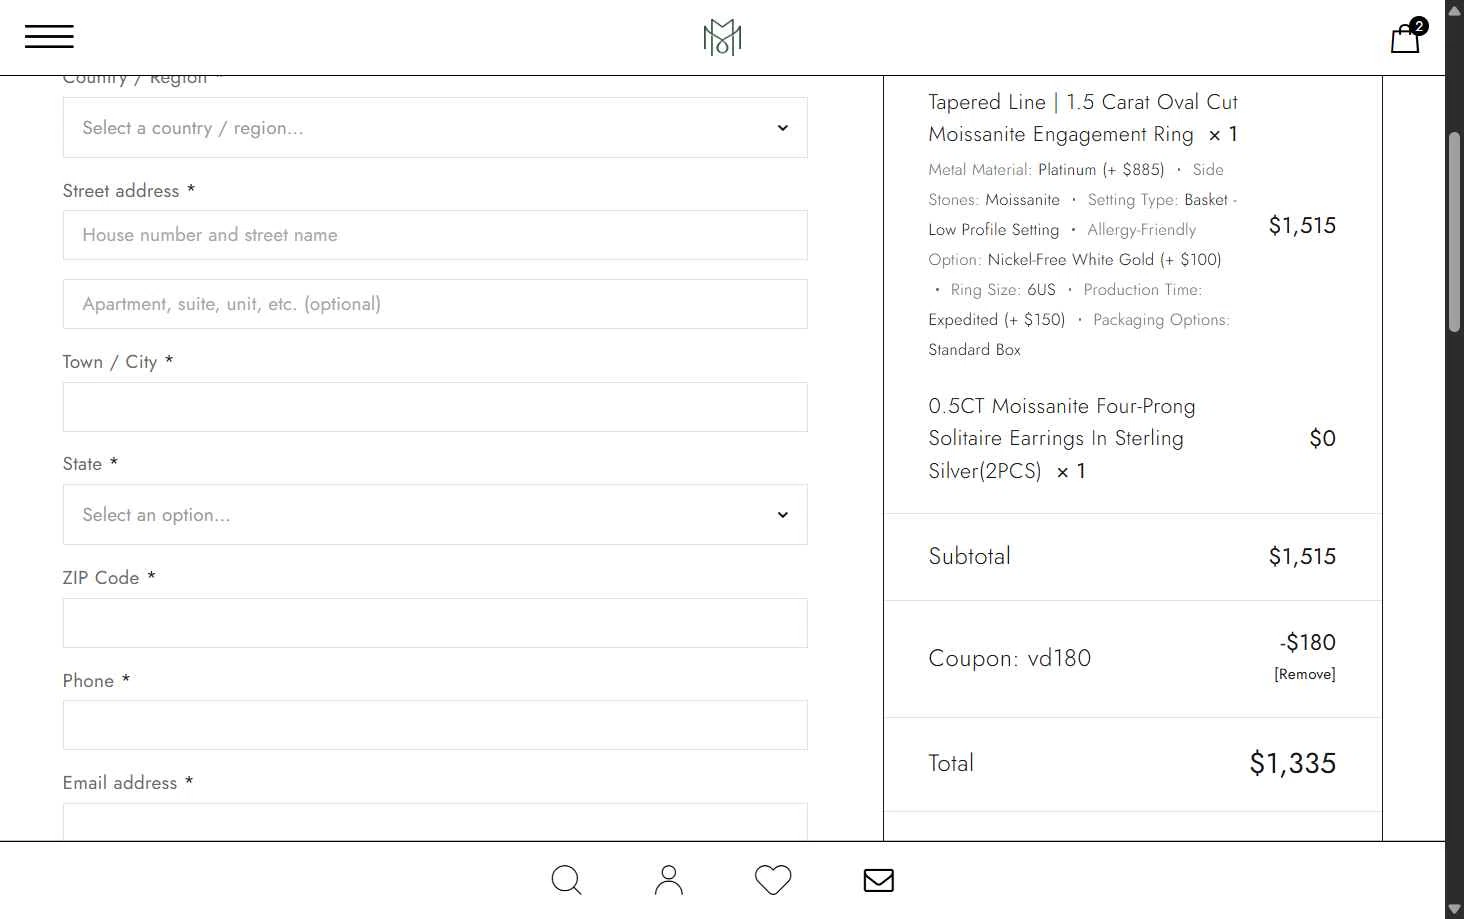
Task: Focus the Town / City input
Action: tap(435, 407)
